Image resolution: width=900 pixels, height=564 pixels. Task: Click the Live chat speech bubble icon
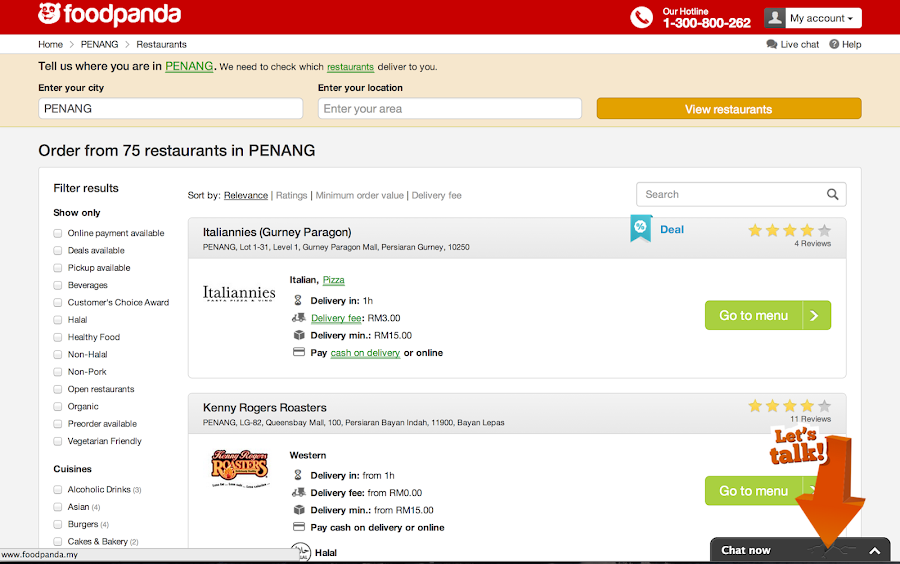click(x=771, y=44)
